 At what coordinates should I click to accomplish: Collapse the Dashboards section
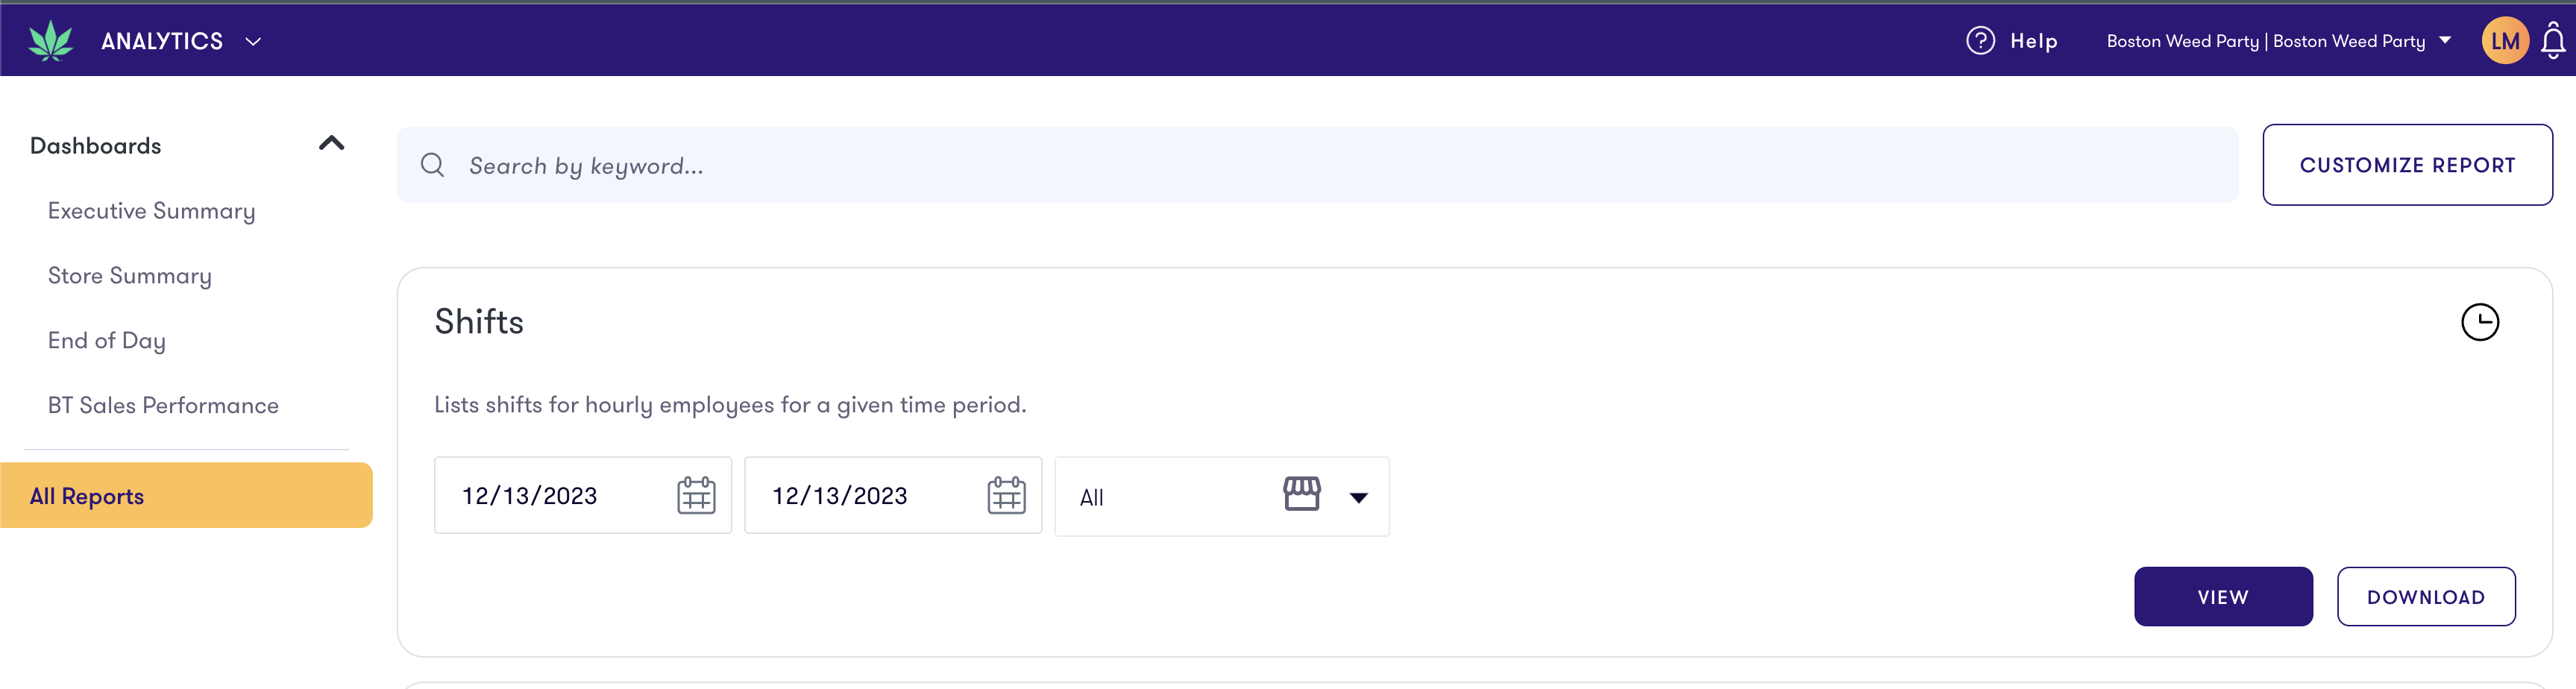tap(330, 143)
